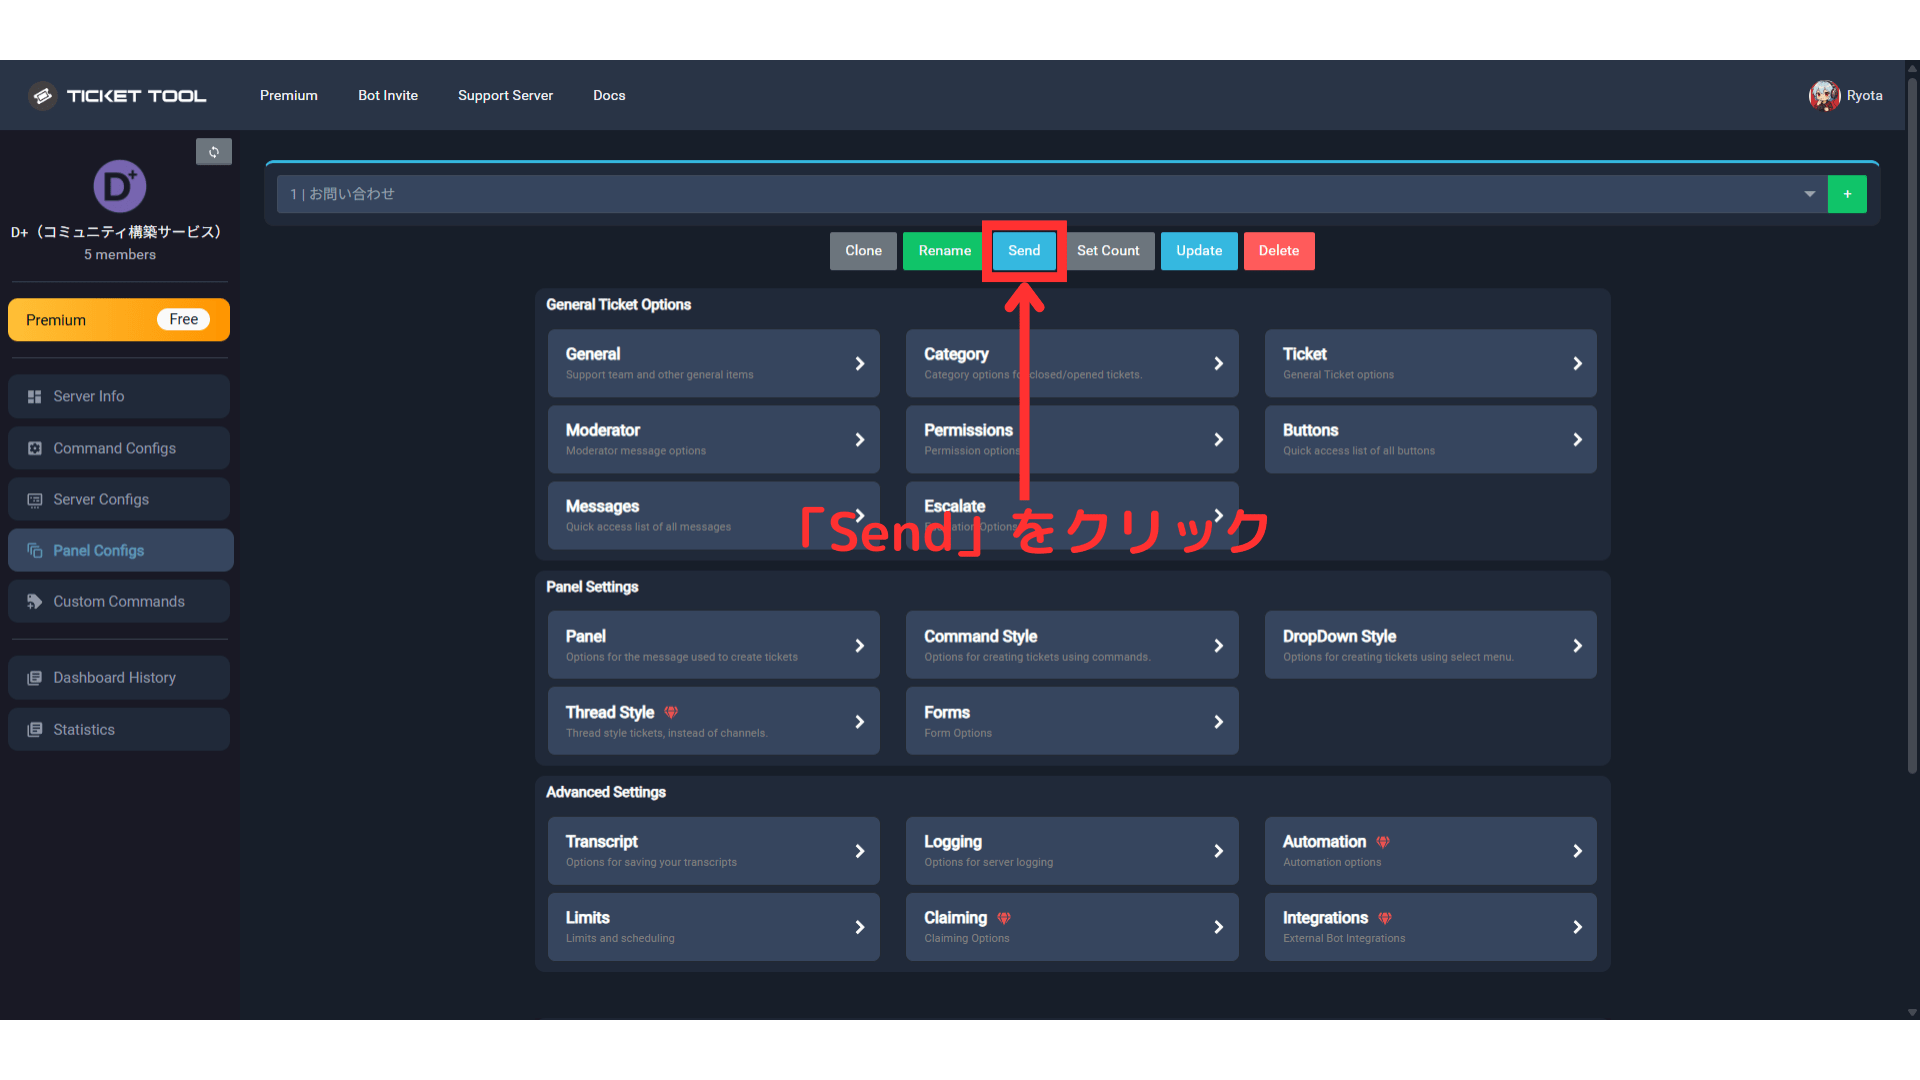This screenshot has height=1080, width=1920.
Task: Add a new panel with the plus button
Action: (1847, 194)
